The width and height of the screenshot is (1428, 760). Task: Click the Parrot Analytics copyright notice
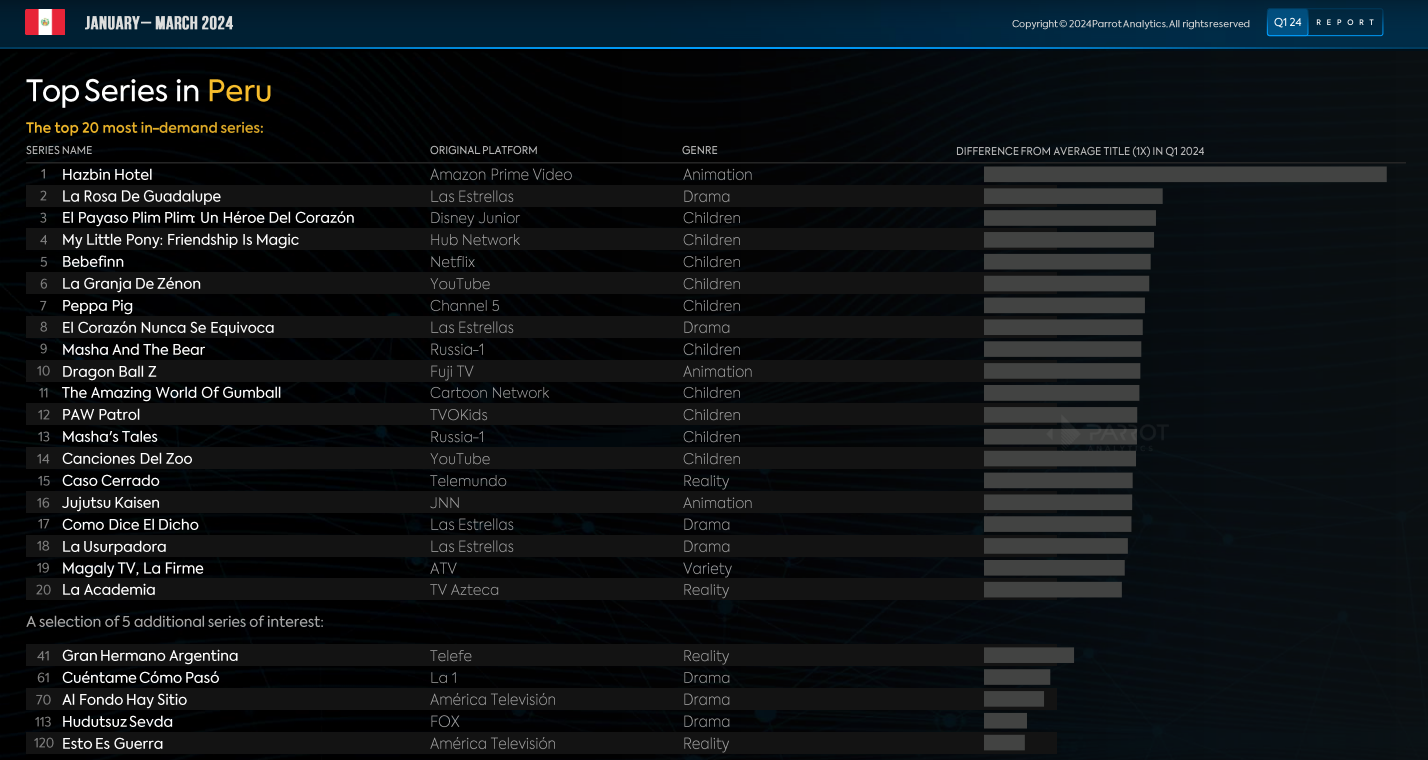tap(1130, 24)
